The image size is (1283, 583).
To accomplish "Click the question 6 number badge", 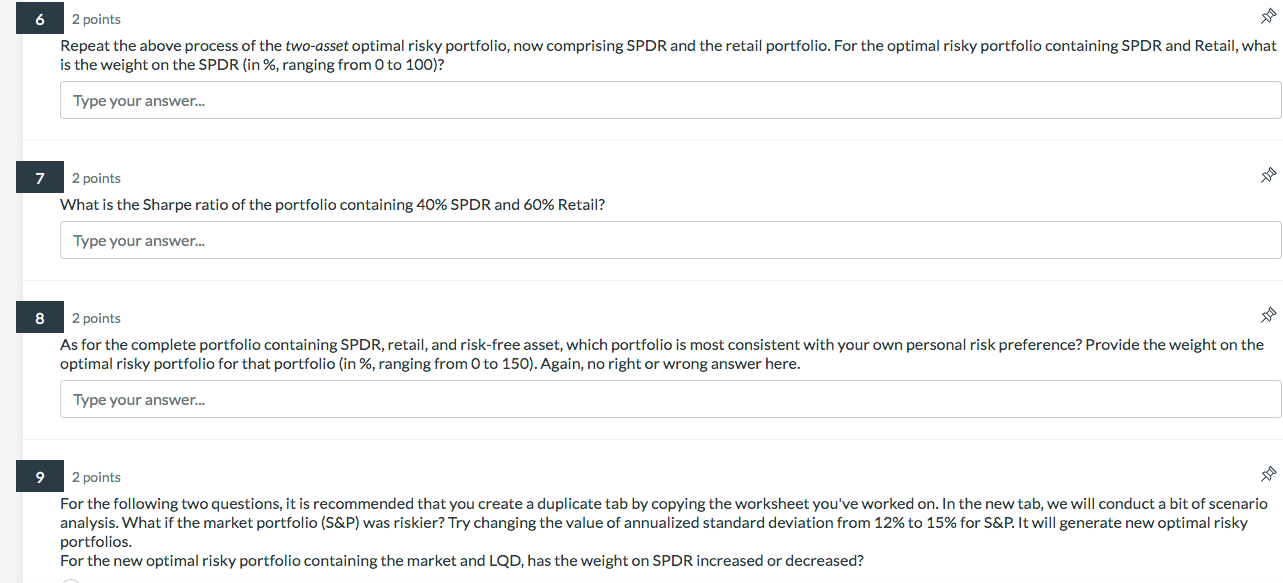I will (39, 18).
